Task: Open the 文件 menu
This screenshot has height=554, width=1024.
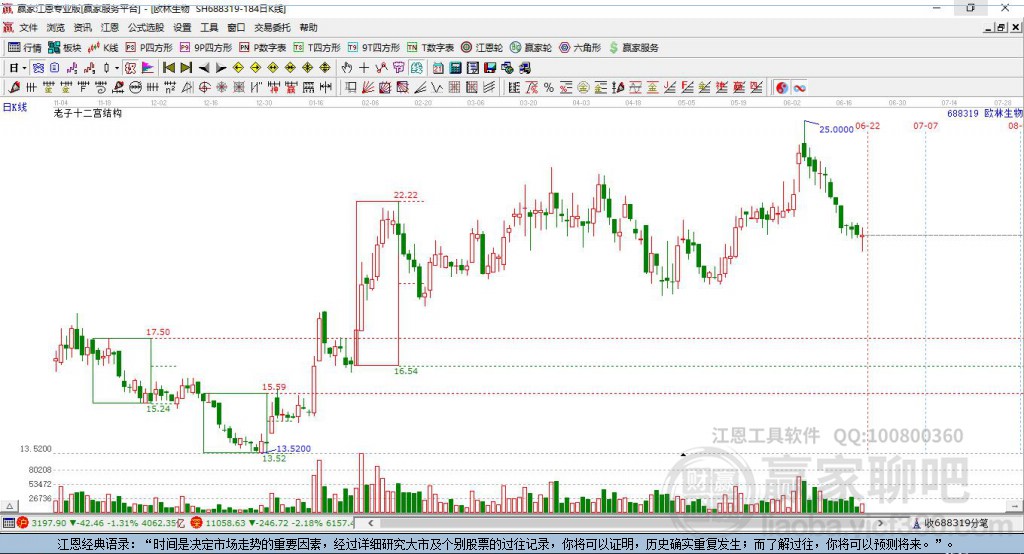Action: (x=29, y=27)
